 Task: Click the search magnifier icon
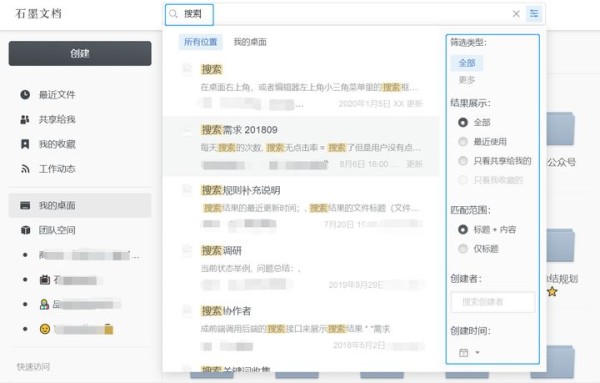point(173,14)
